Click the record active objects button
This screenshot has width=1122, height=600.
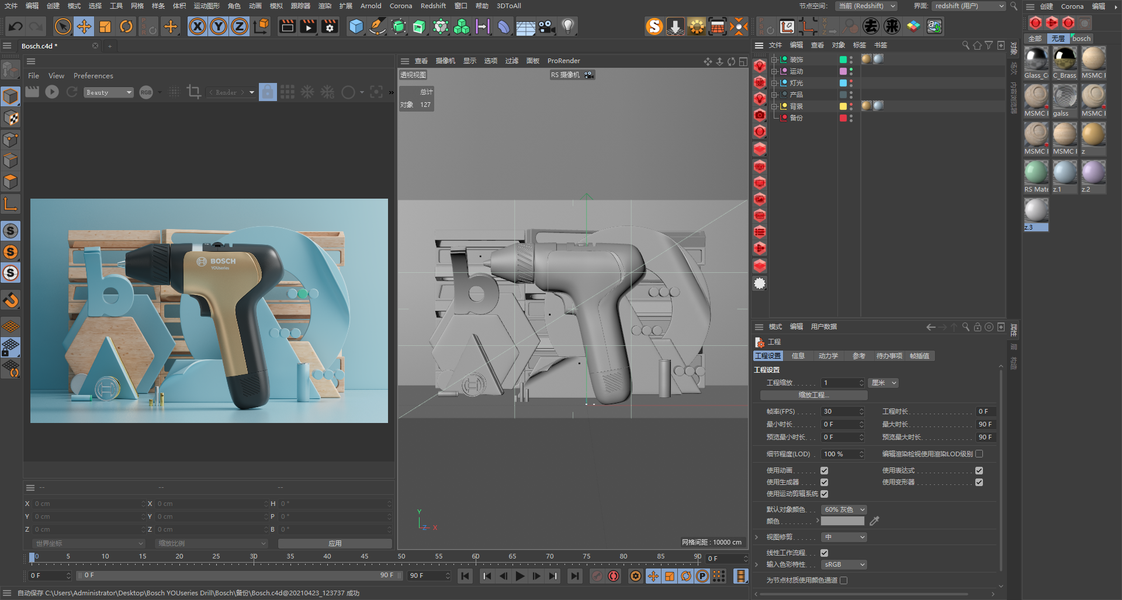coord(597,576)
